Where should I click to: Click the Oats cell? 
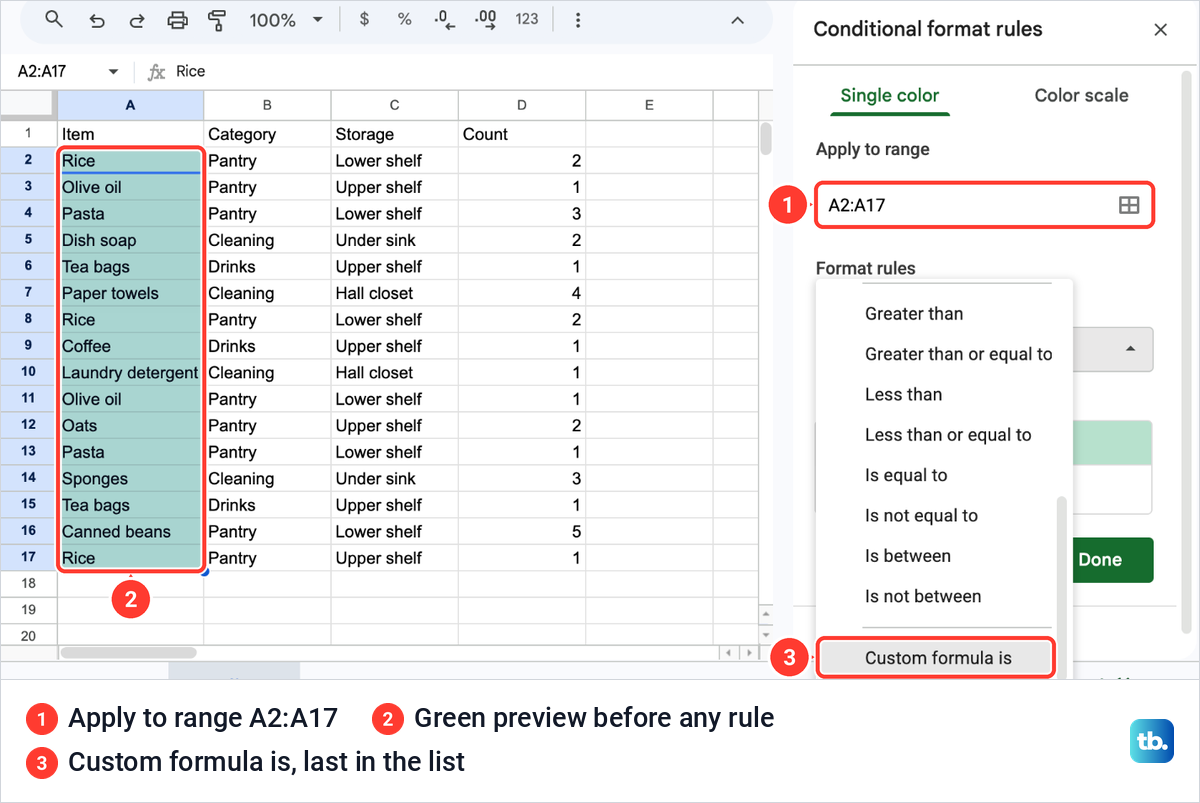click(130, 425)
